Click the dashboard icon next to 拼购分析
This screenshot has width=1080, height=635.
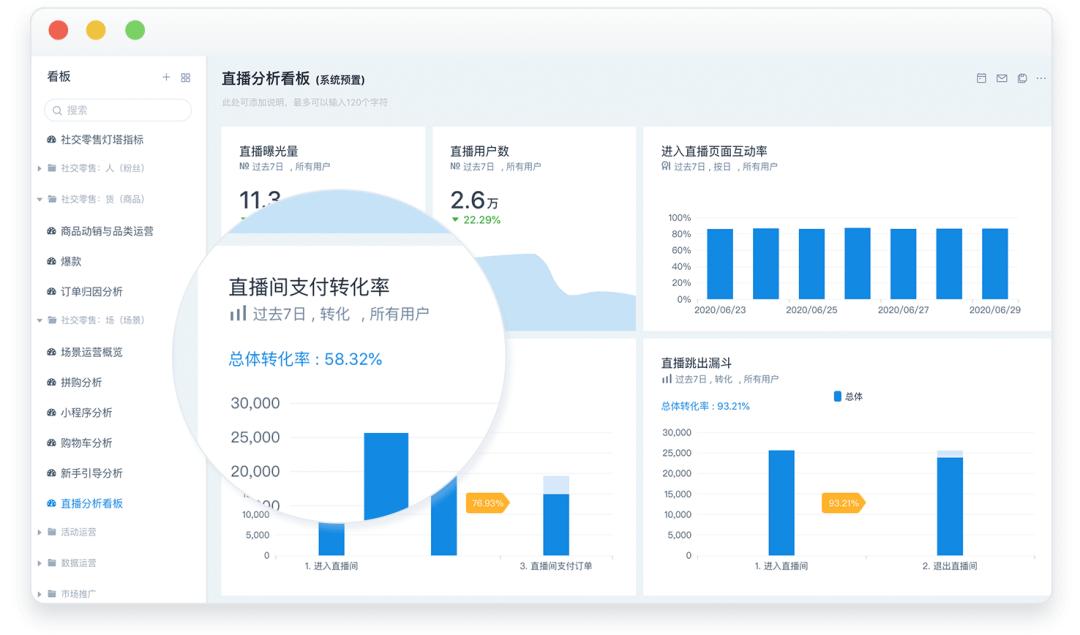coord(51,382)
